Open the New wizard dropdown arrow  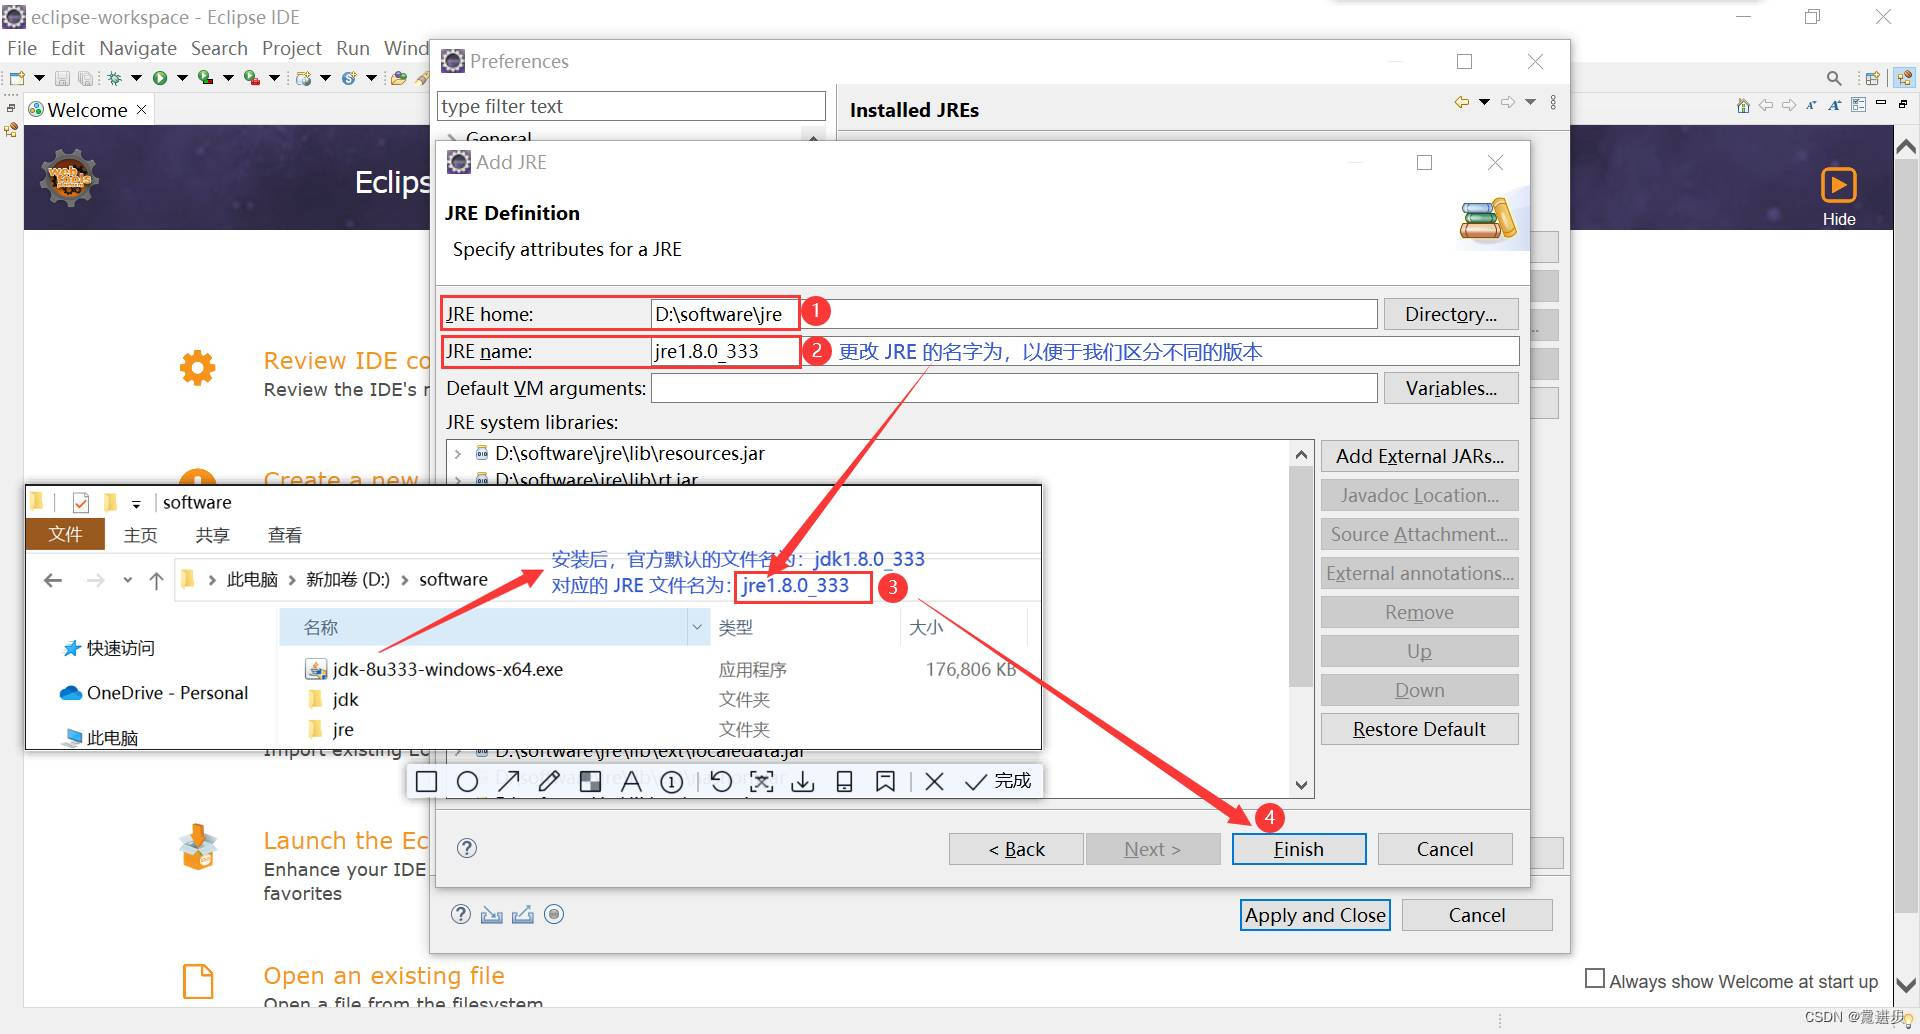(x=39, y=78)
